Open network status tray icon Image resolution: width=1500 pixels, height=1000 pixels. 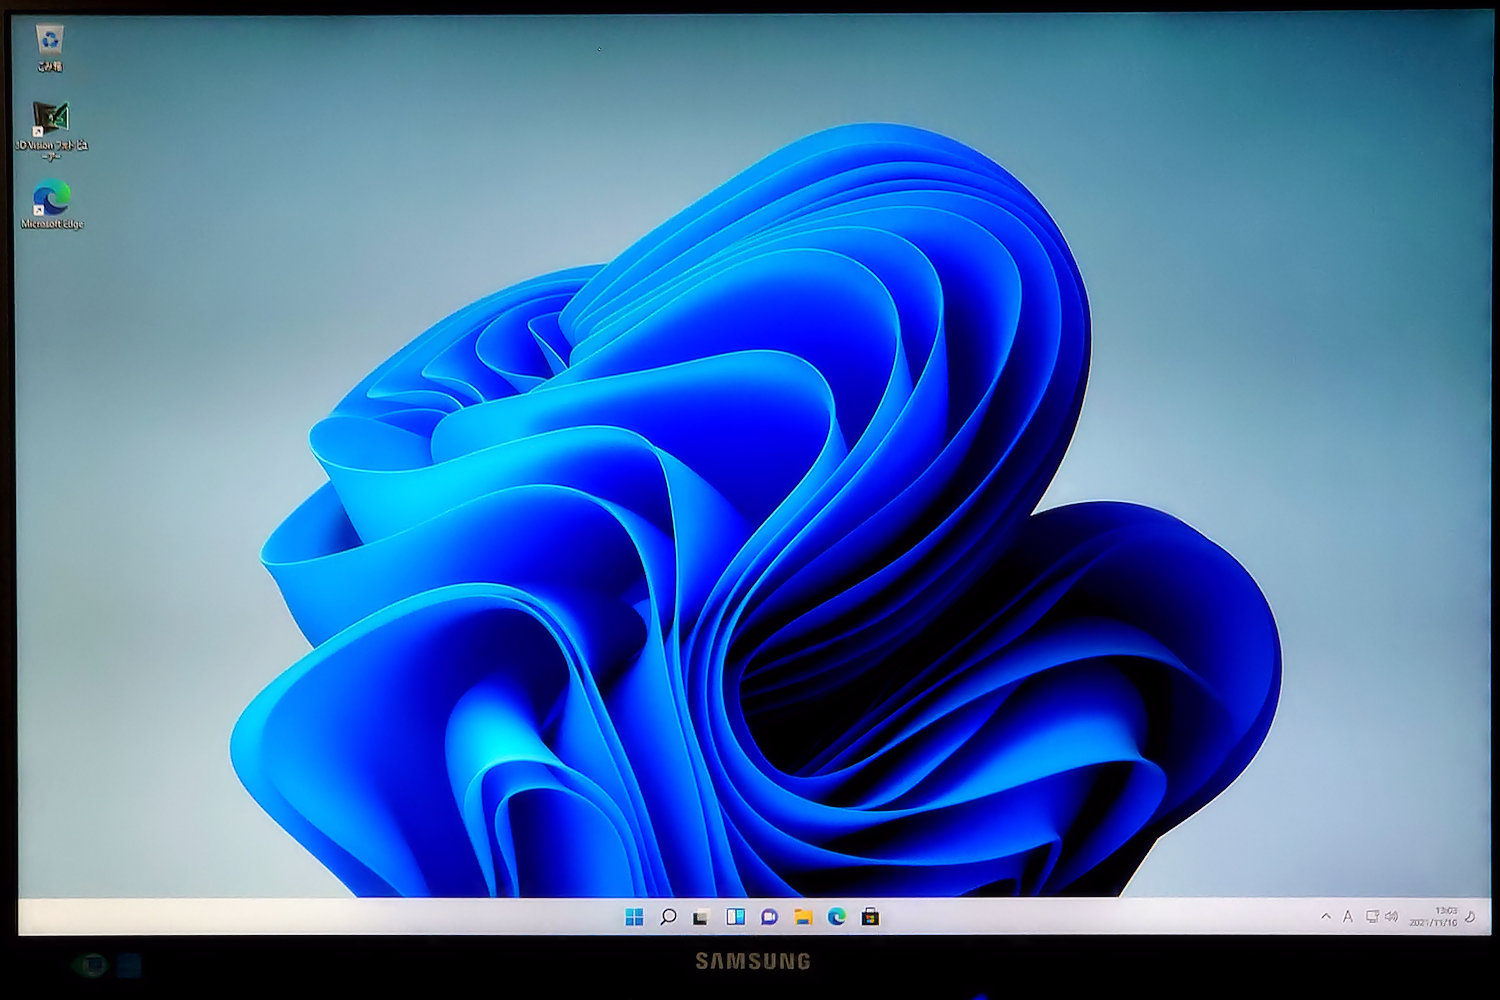[x=1372, y=916]
